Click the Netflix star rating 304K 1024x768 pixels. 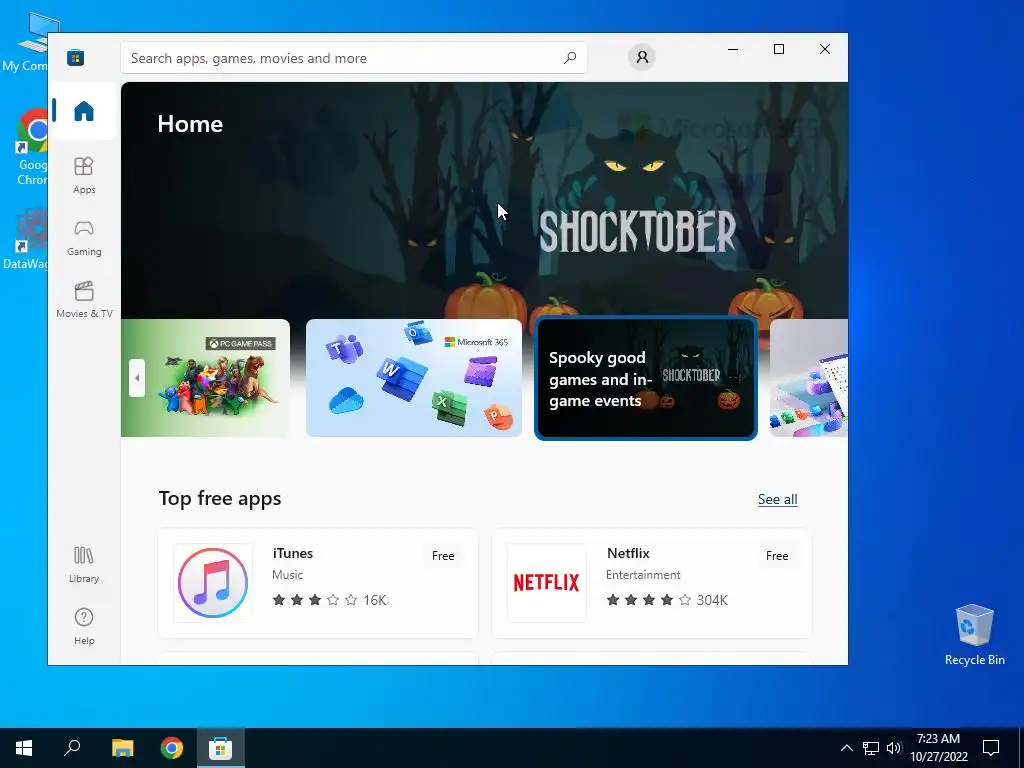(x=667, y=600)
